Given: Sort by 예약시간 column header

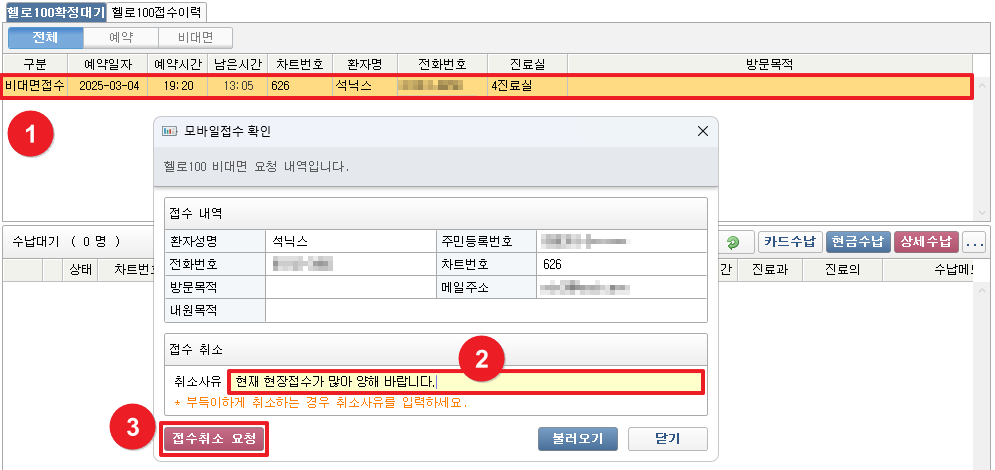Looking at the screenshot, I should (x=177, y=64).
